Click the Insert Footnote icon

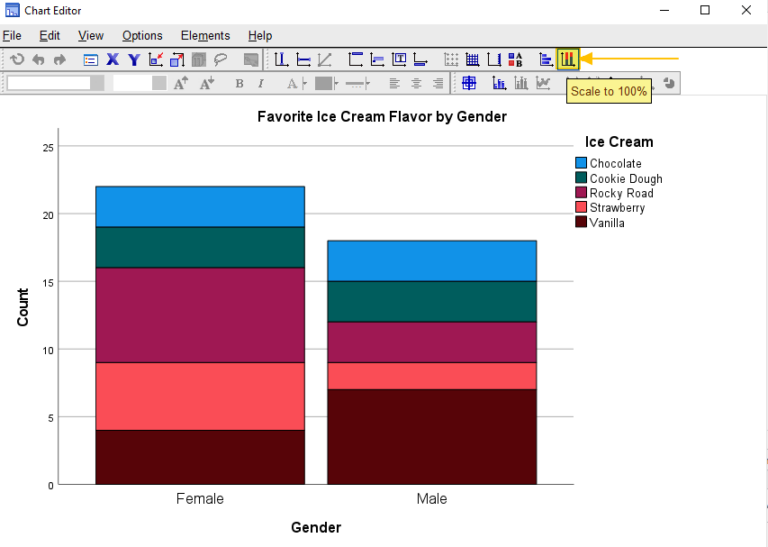point(420,60)
